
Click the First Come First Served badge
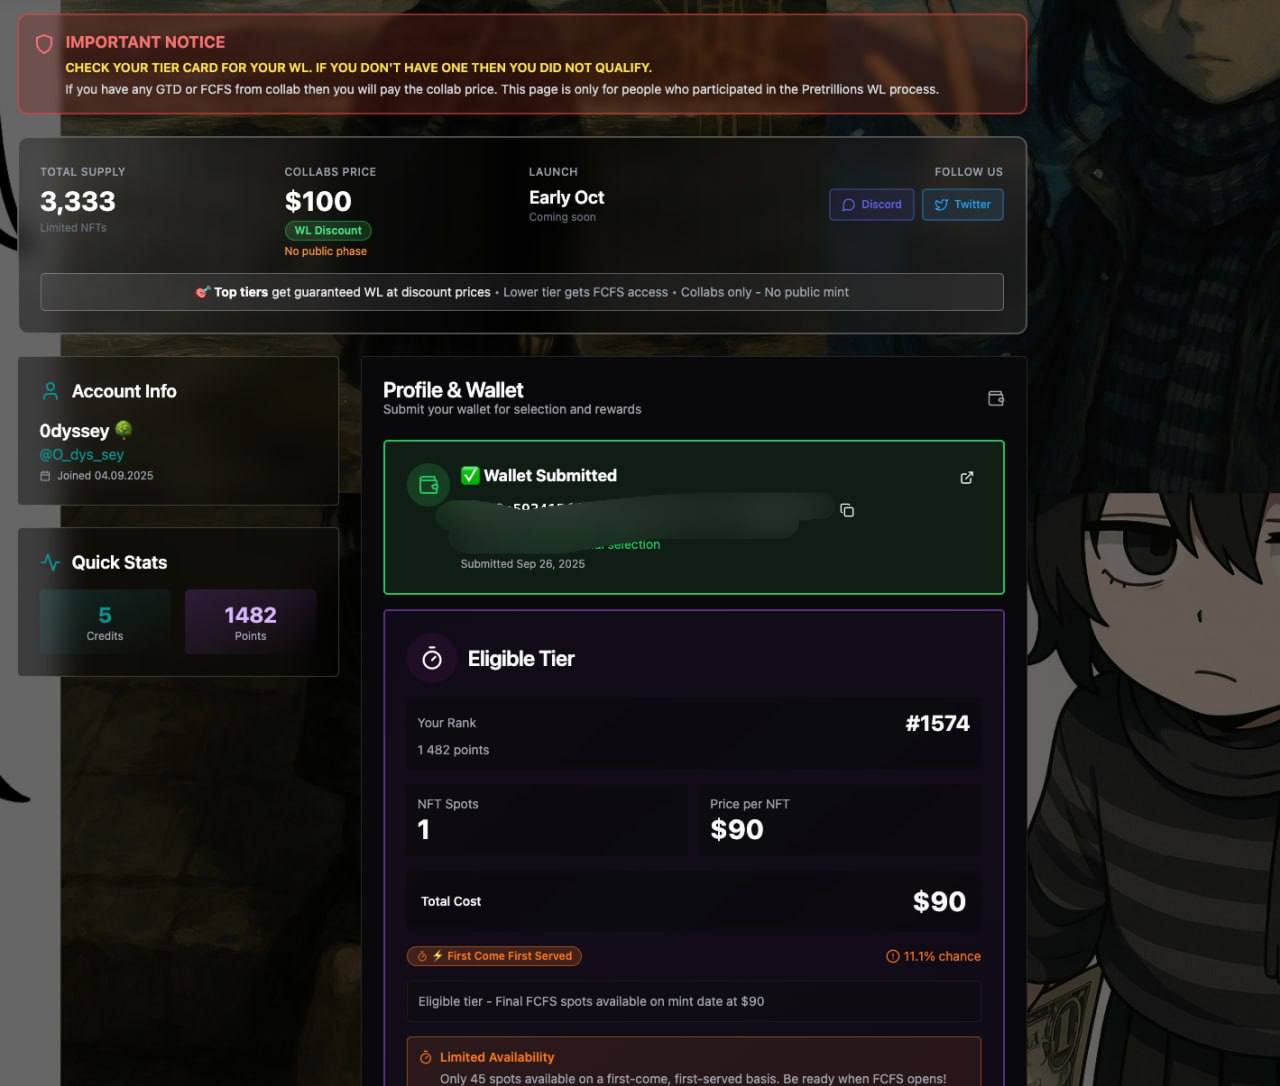[x=494, y=956]
